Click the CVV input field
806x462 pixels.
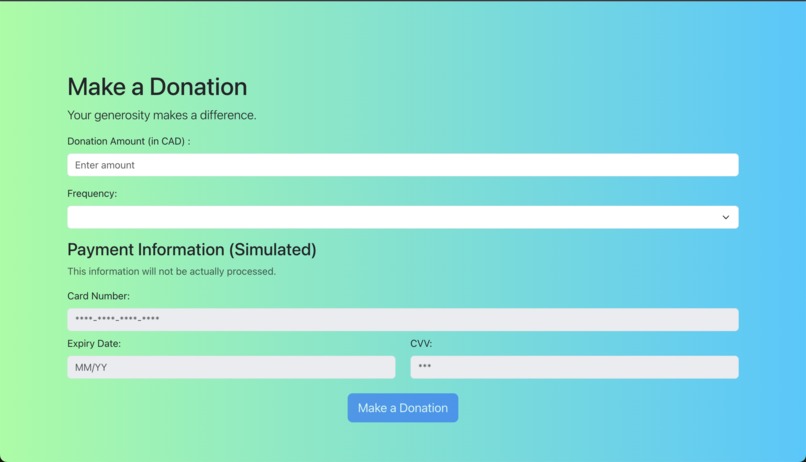574,367
